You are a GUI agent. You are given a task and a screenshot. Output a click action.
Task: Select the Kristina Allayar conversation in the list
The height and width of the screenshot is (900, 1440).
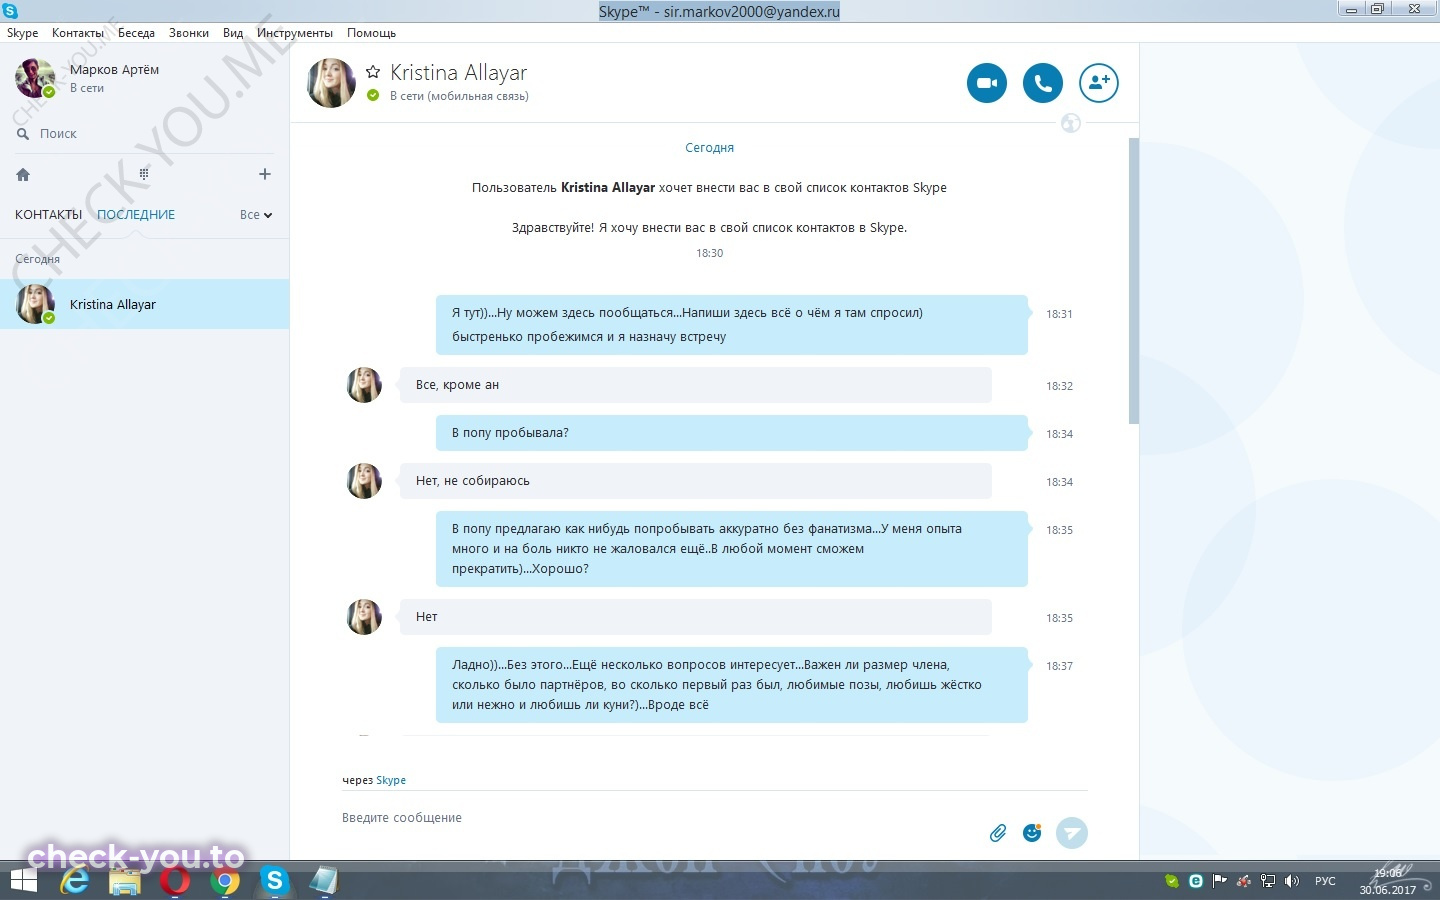tap(144, 304)
